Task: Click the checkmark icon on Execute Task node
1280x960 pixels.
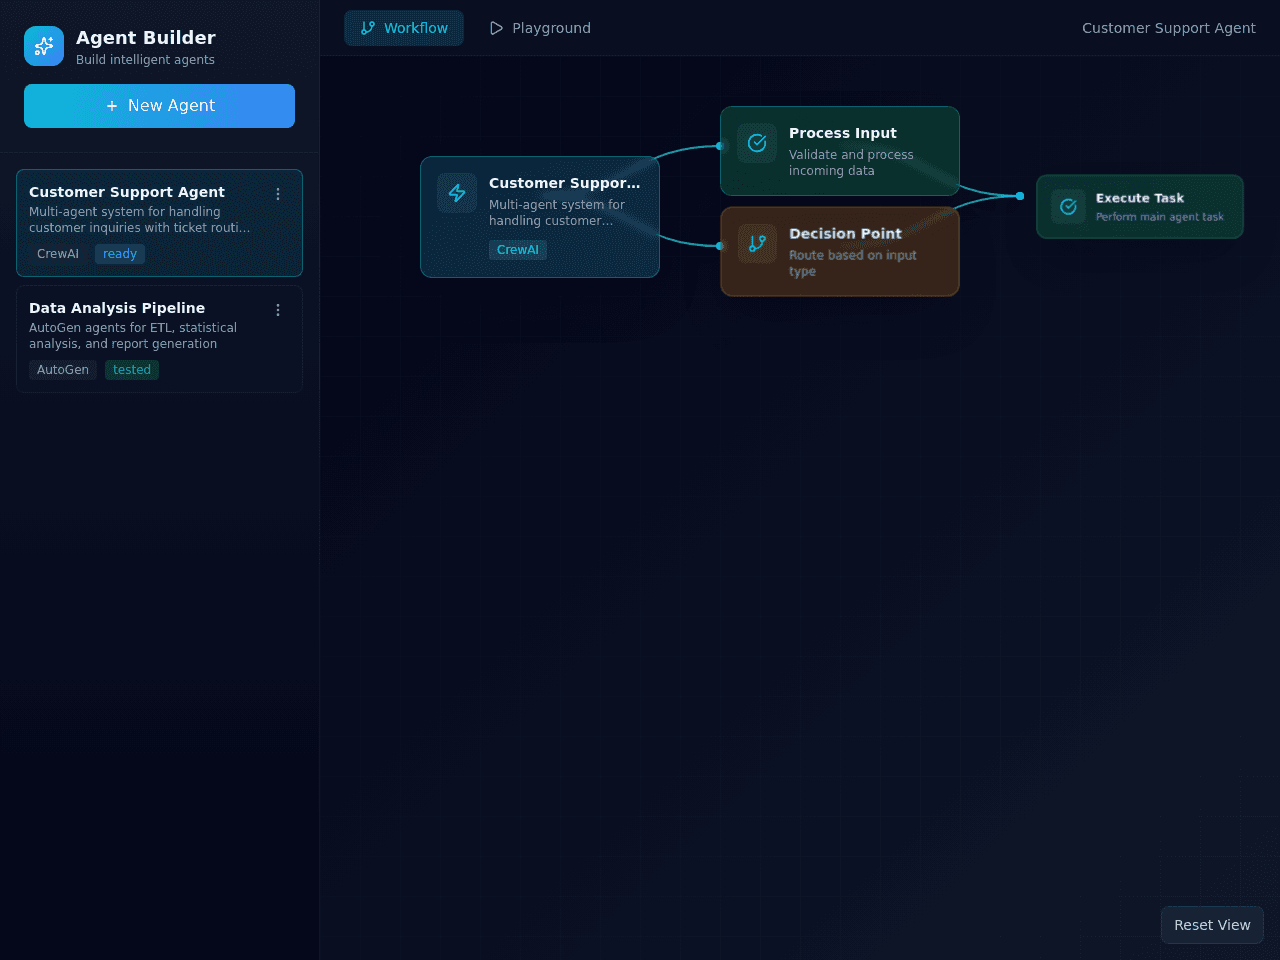Action: point(1068,207)
